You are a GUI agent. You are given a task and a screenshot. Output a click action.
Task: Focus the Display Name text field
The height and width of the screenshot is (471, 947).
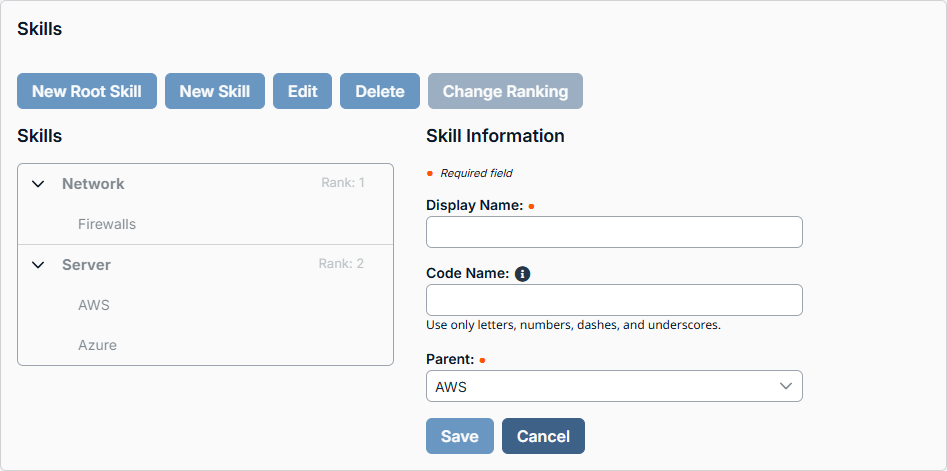(x=614, y=232)
